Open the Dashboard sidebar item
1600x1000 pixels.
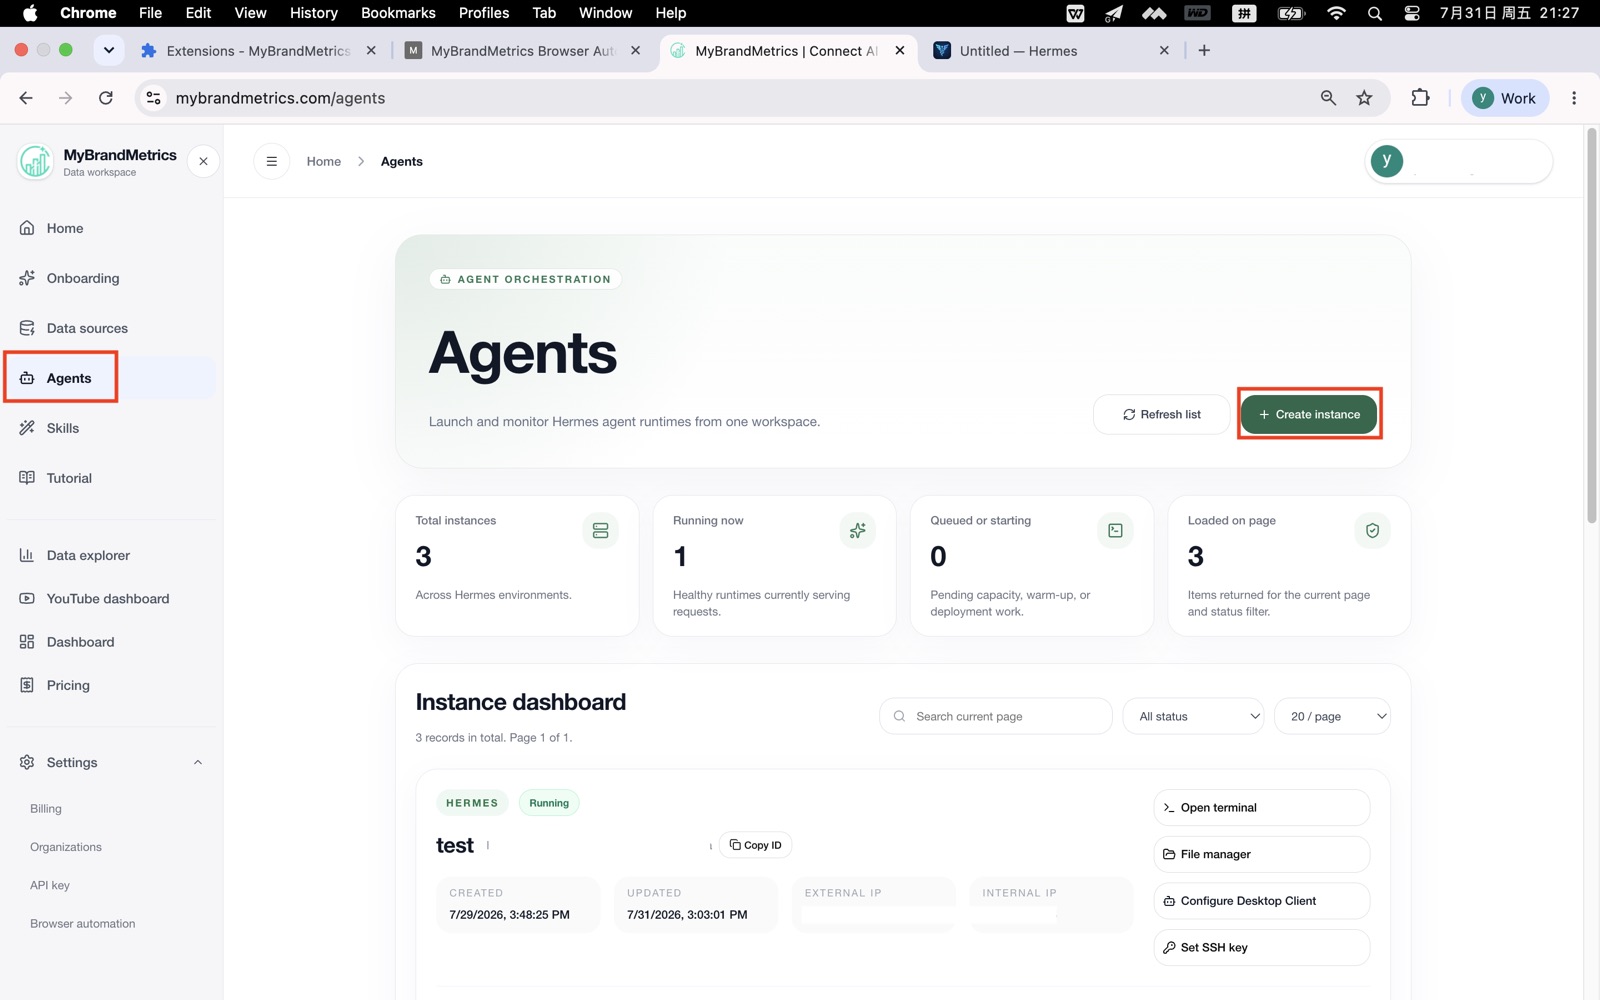80,642
